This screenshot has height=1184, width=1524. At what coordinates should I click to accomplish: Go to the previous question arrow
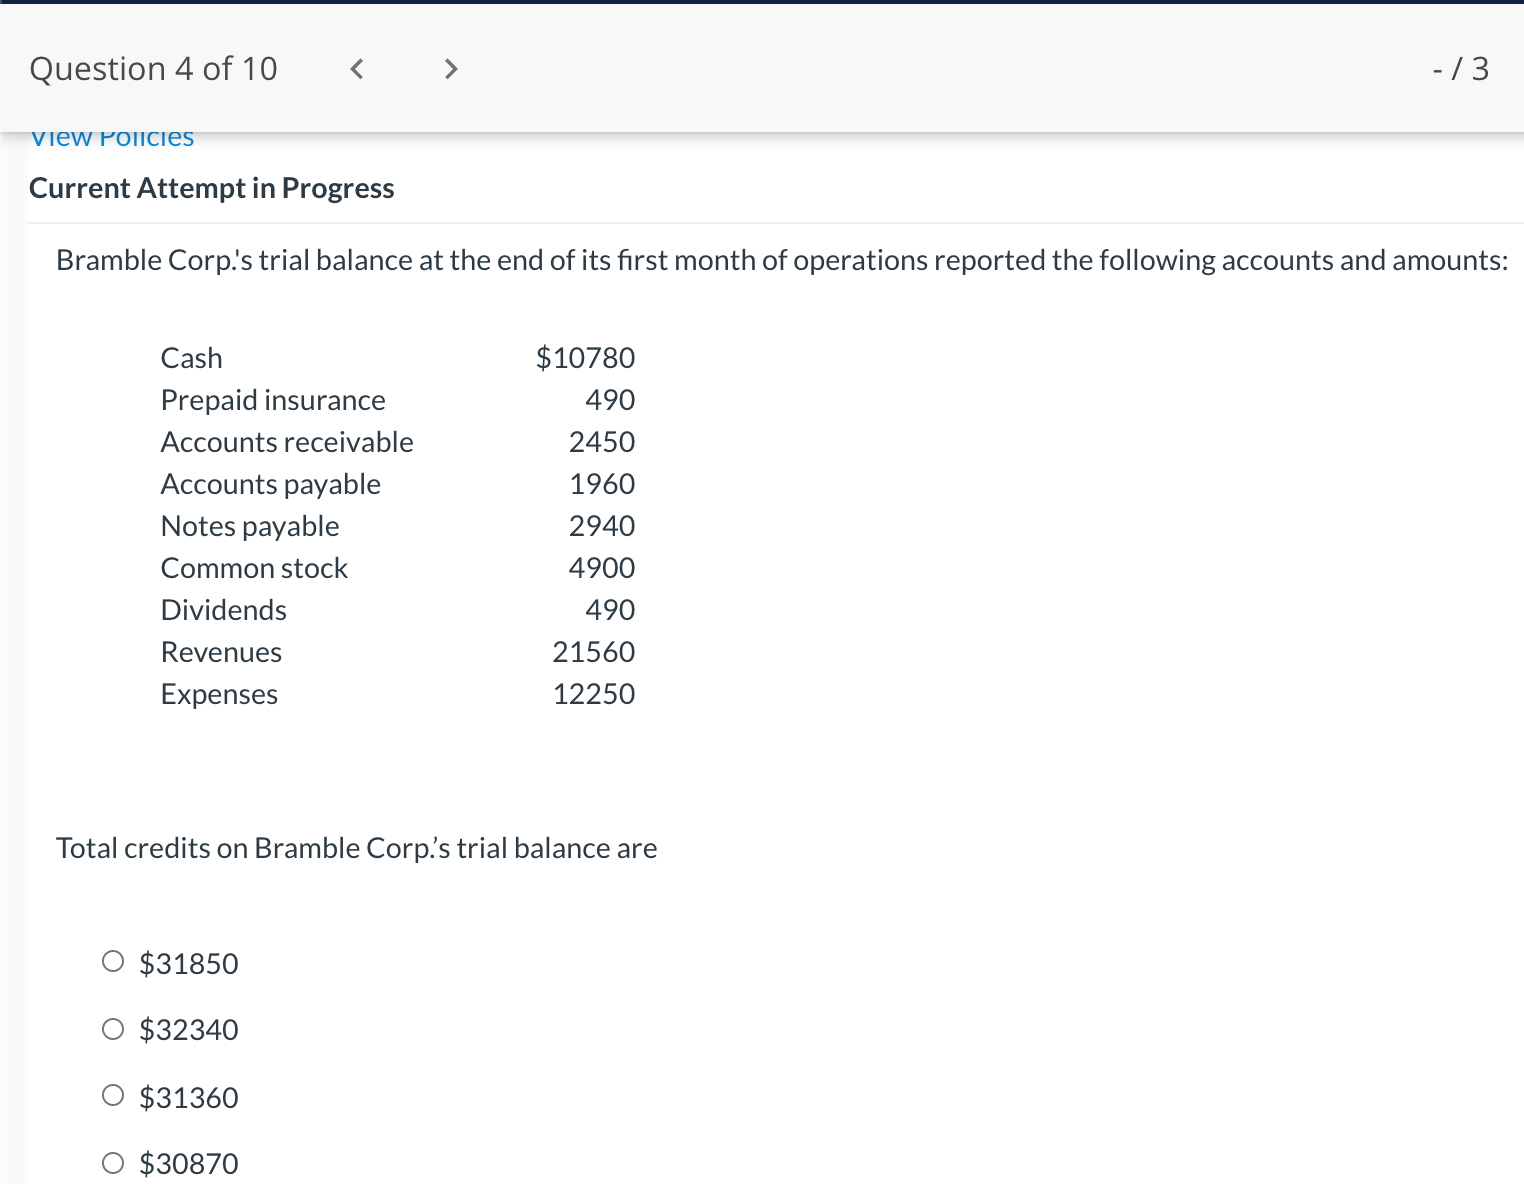coord(356,69)
